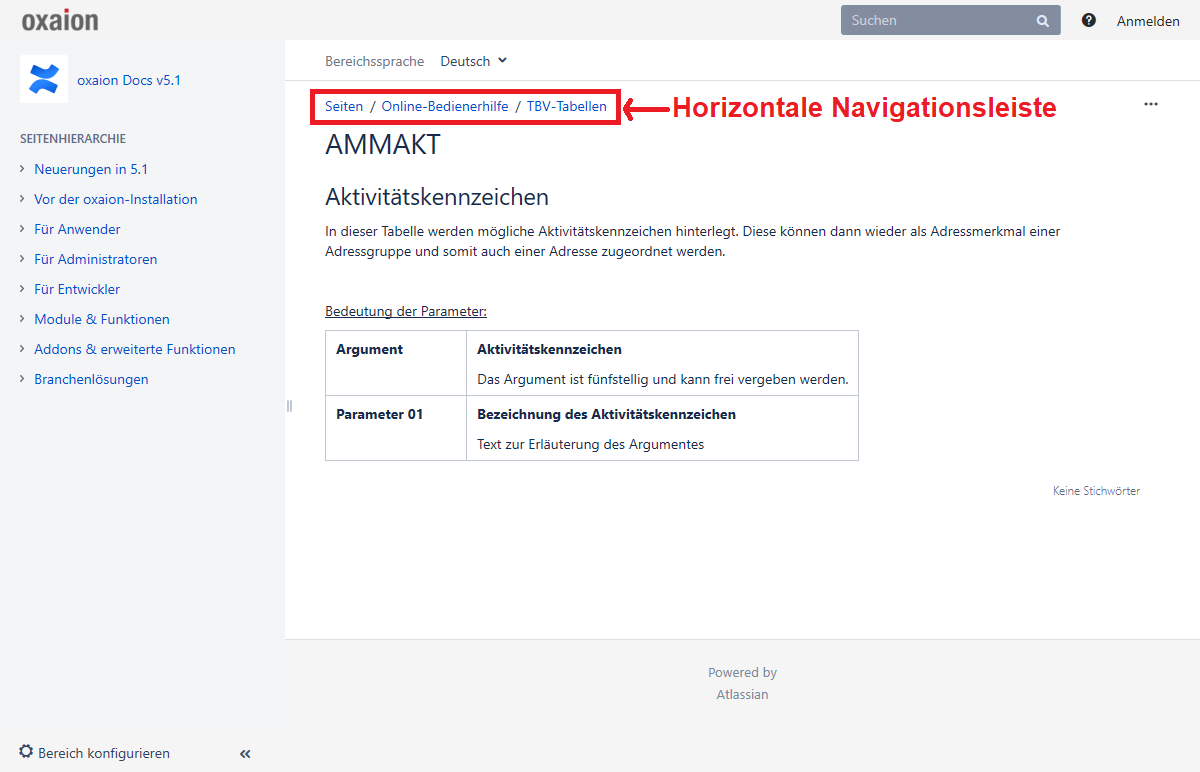Expand the Neuerungen in 5.1 tree node
The height and width of the screenshot is (772, 1200).
22,169
